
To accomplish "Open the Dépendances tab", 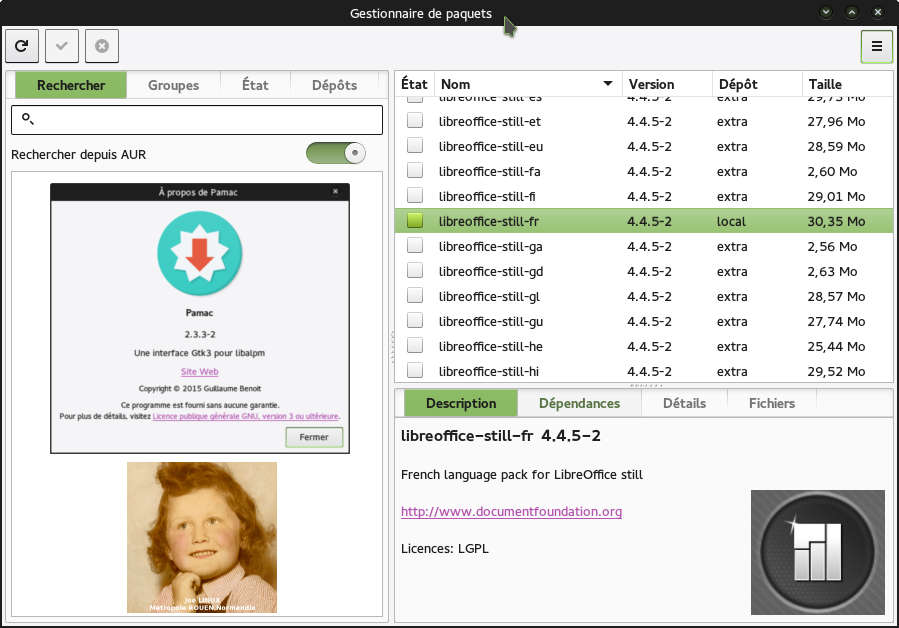I will point(579,403).
